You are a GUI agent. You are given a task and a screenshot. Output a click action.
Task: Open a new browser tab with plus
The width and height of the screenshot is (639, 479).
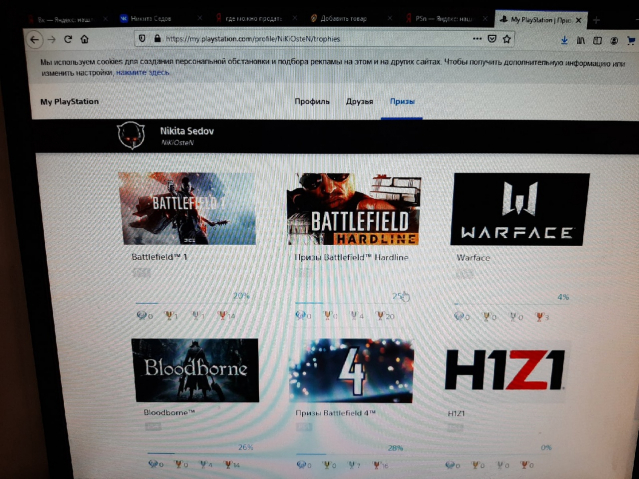click(x=596, y=20)
